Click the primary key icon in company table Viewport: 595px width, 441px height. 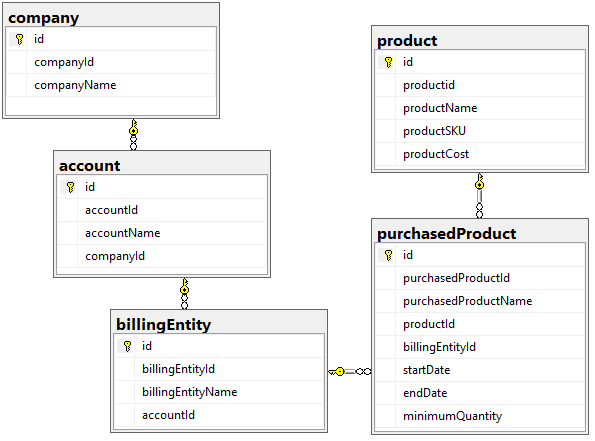tap(19, 39)
